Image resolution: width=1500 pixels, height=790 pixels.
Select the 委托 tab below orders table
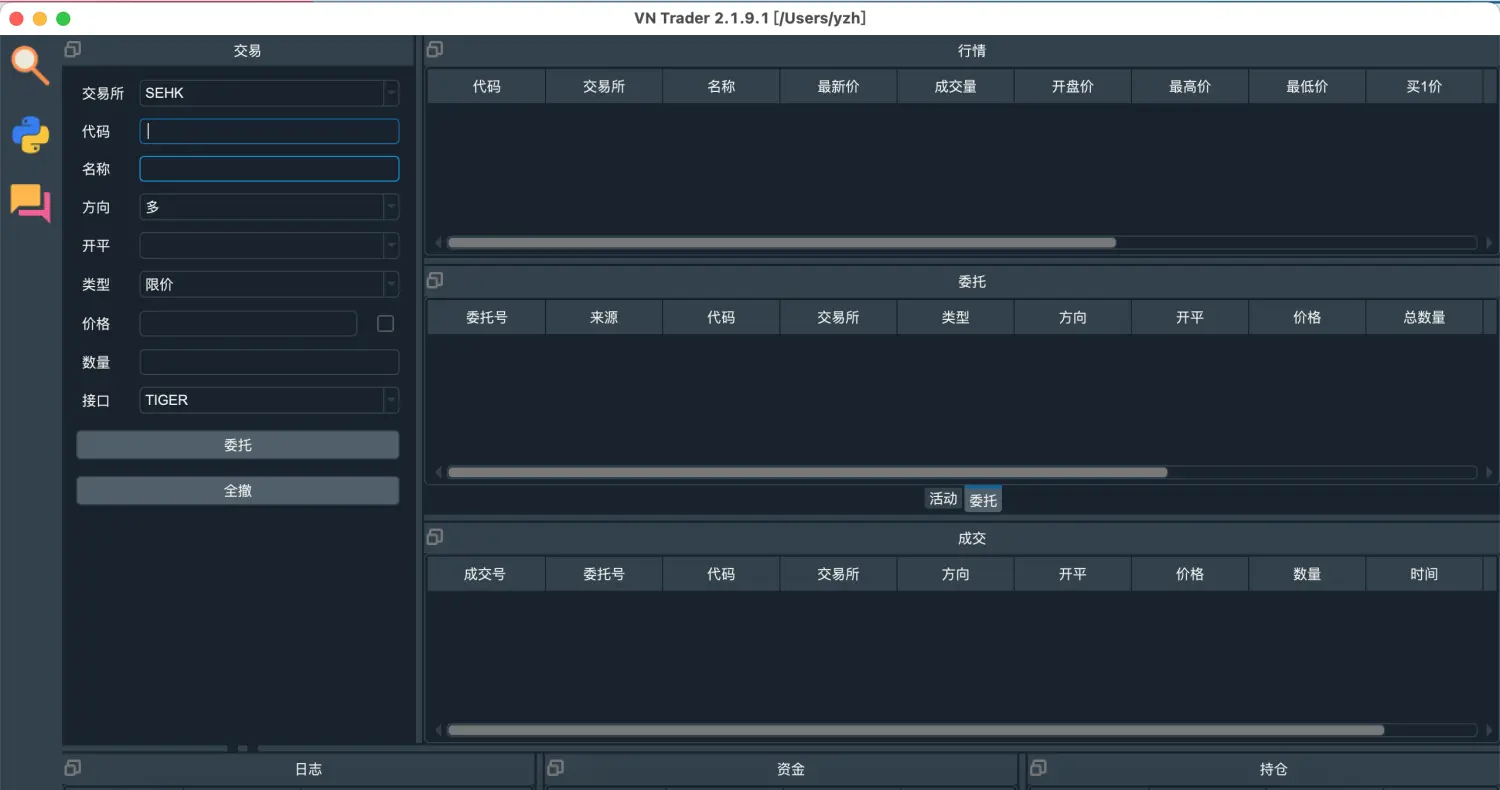point(983,499)
